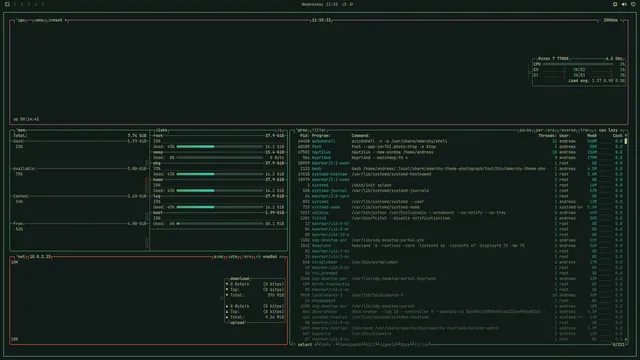Click the cpu box label
640x360 pixels.
coord(21,20)
